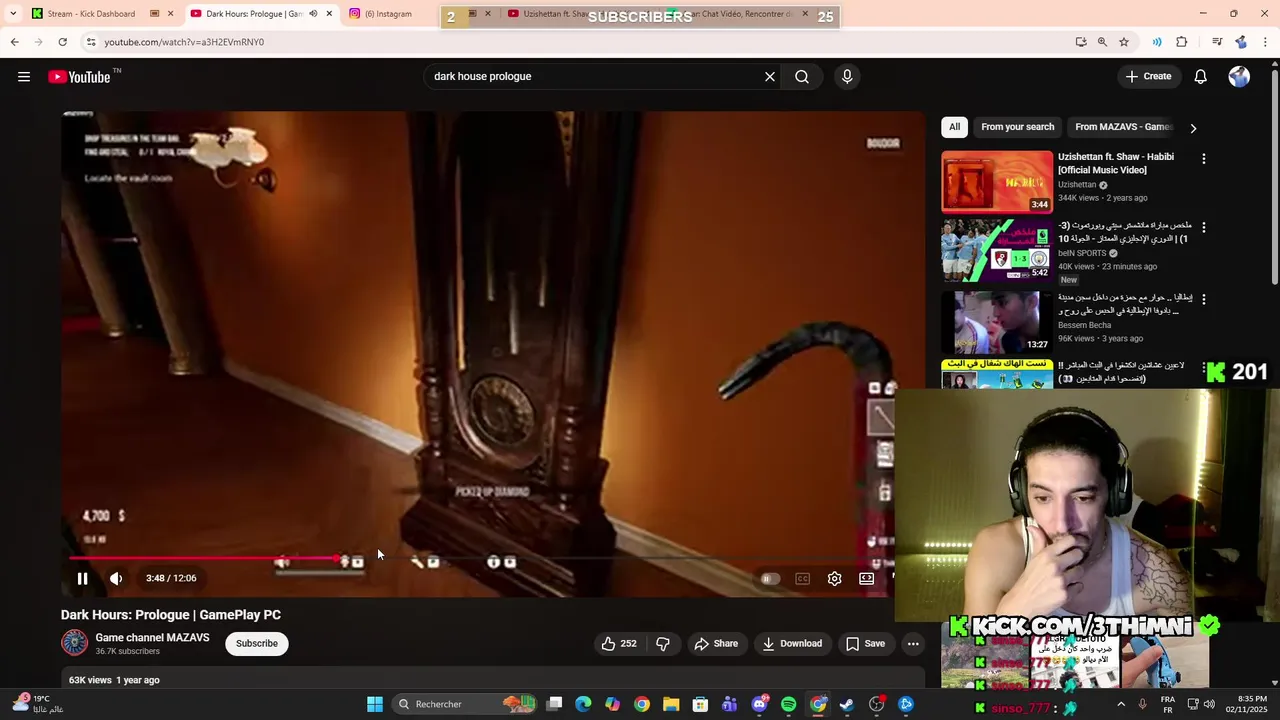Bookmark this page with the star
The height and width of the screenshot is (720, 1280).
click(1124, 42)
